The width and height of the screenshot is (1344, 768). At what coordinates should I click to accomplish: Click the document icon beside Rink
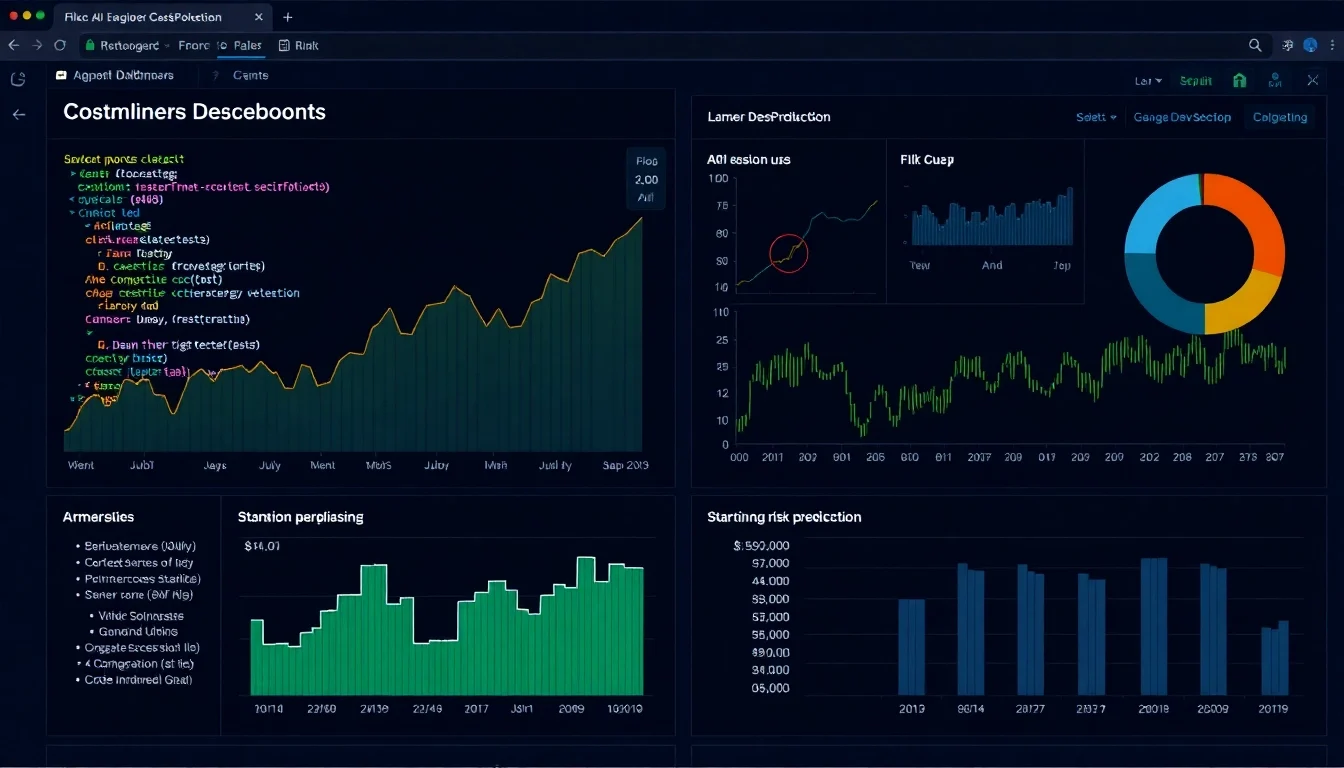(x=284, y=45)
